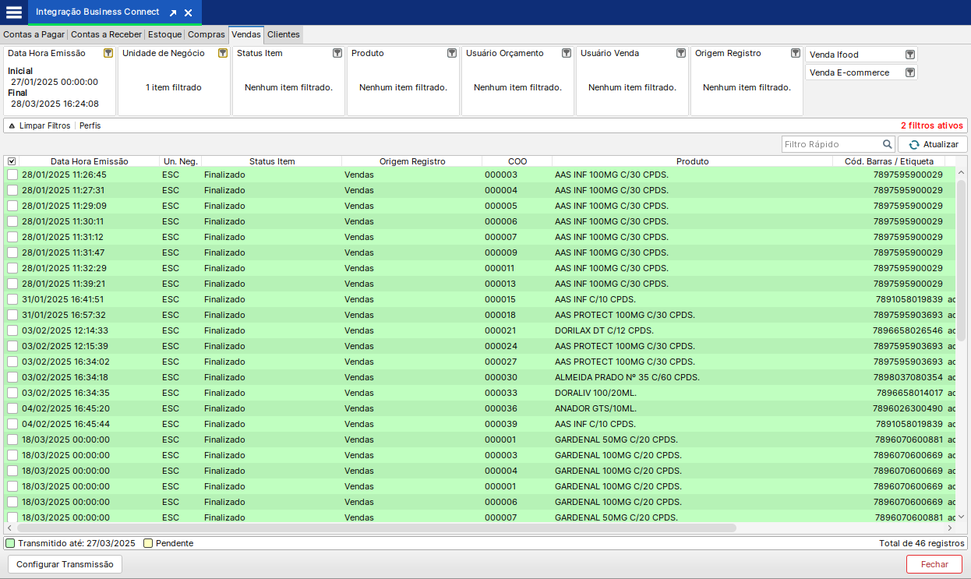
Task: Open the Venda E-commerce filter dropdown
Action: (x=909, y=73)
